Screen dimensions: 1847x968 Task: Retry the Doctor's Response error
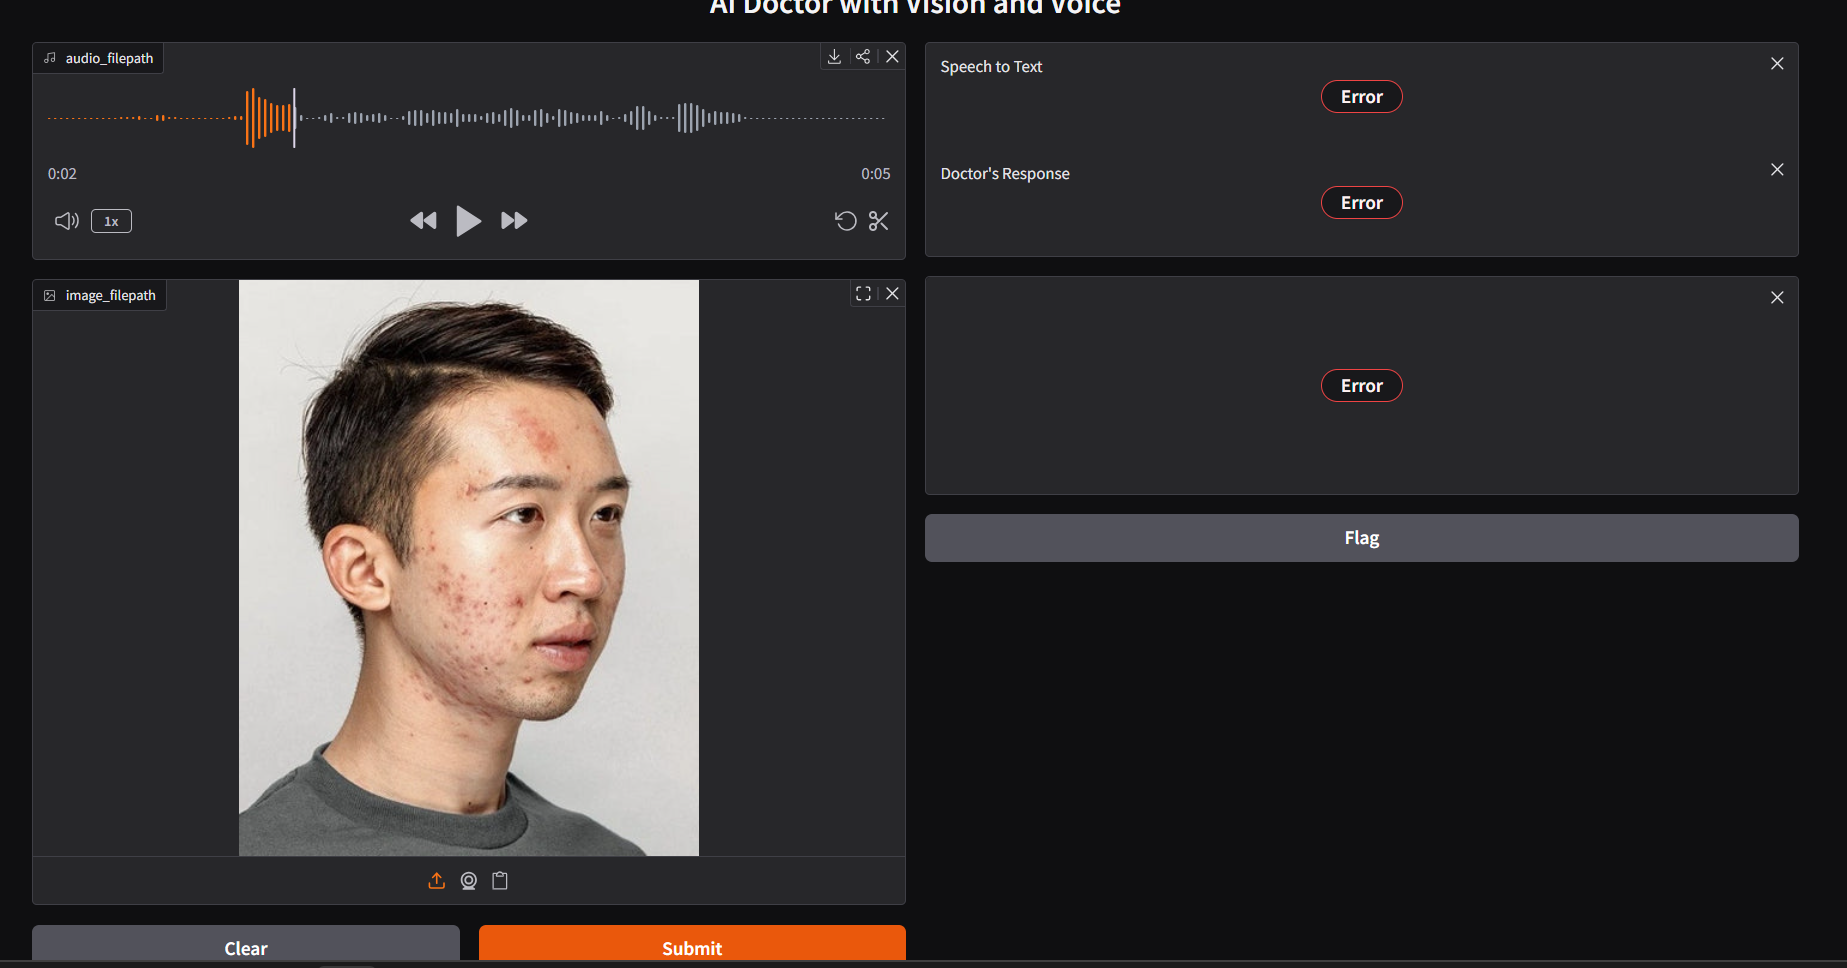pyautogui.click(x=1361, y=202)
